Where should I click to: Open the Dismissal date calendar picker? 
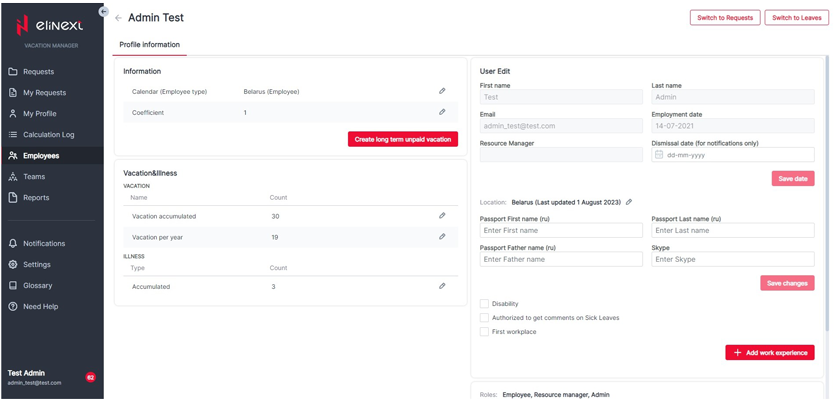pyautogui.click(x=659, y=155)
